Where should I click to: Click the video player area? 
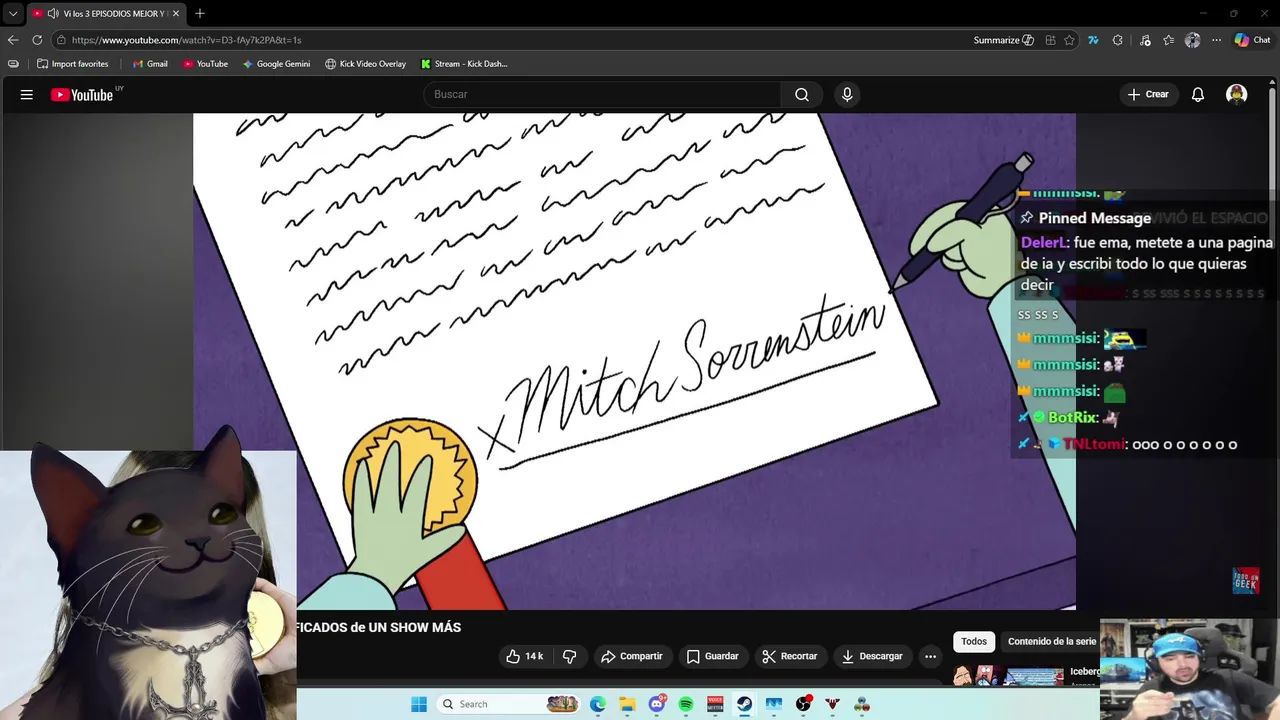[634, 361]
